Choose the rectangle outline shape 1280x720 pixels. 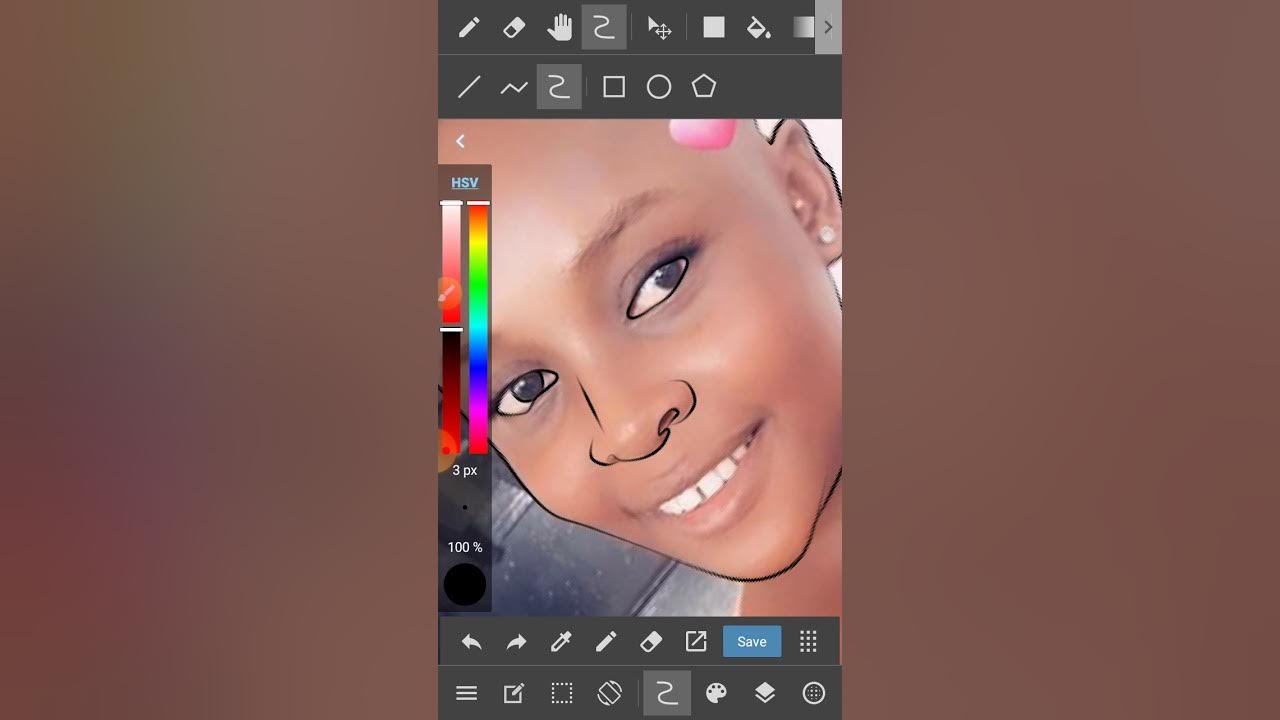pyautogui.click(x=614, y=87)
